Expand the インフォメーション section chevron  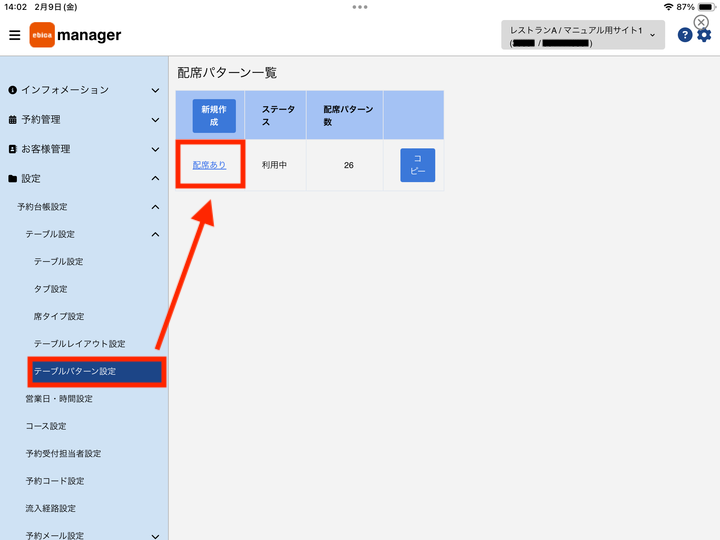tap(156, 90)
